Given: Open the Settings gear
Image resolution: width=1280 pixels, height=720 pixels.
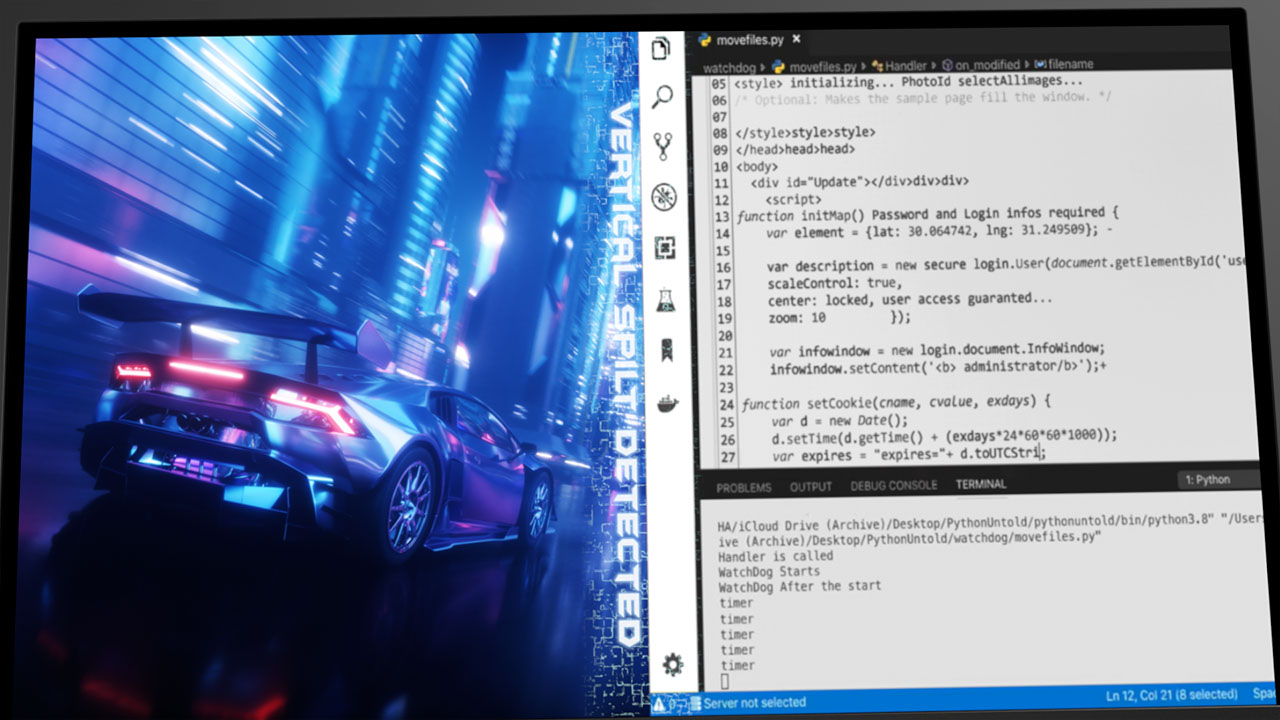Looking at the screenshot, I should [674, 663].
